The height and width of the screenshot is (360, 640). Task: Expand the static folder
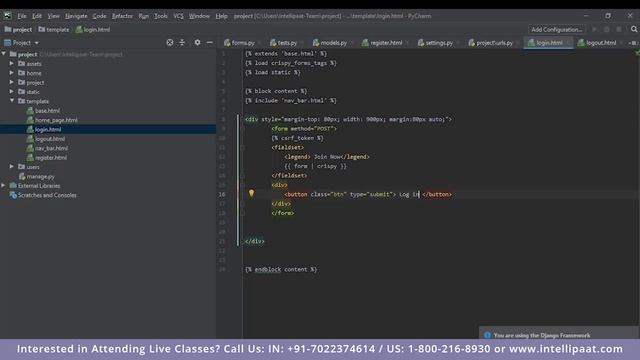click(12, 91)
